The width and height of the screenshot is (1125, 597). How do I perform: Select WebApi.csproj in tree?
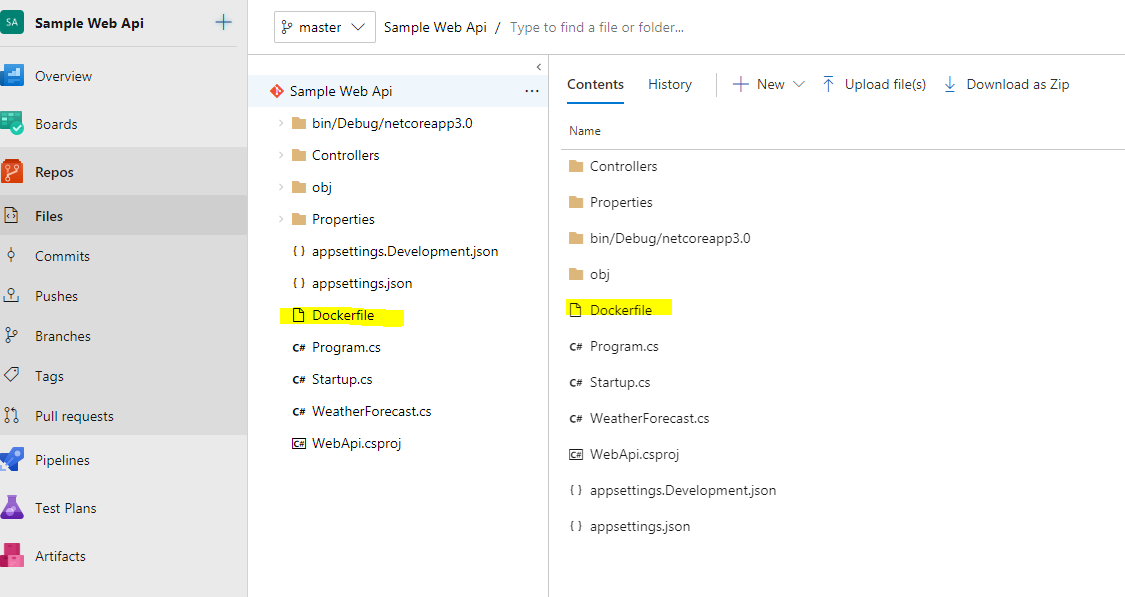(x=356, y=443)
